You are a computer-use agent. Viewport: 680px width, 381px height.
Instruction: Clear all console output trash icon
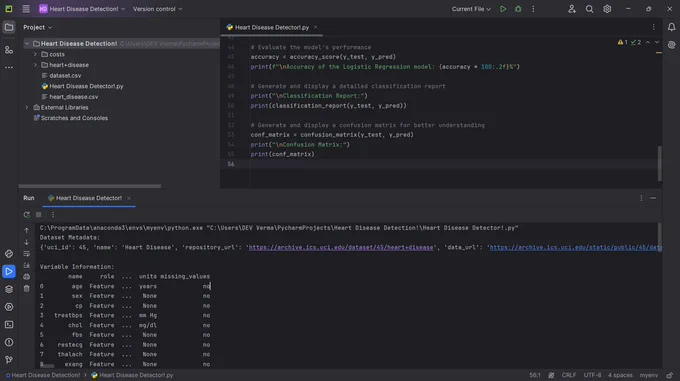pos(26,288)
